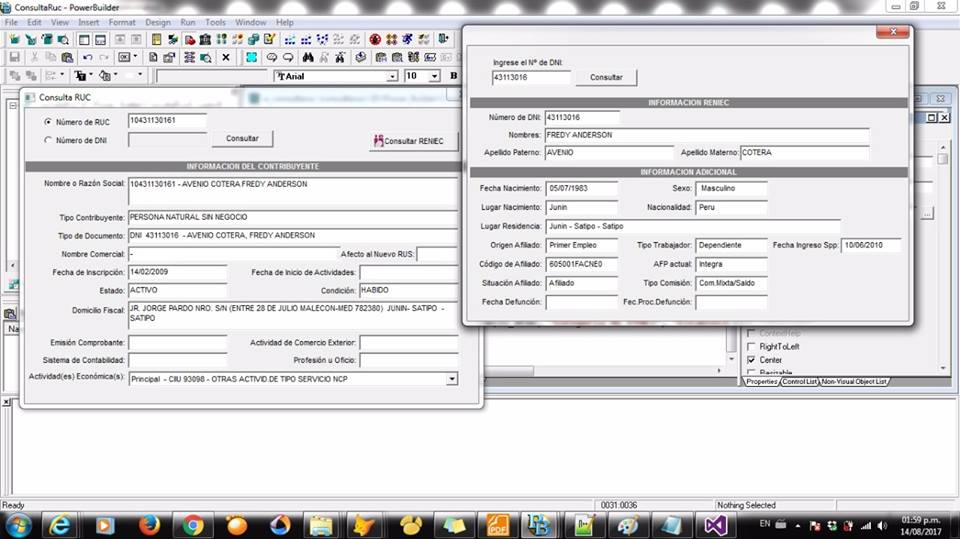
Task: Open the font size 10 dropdown
Action: click(434, 76)
